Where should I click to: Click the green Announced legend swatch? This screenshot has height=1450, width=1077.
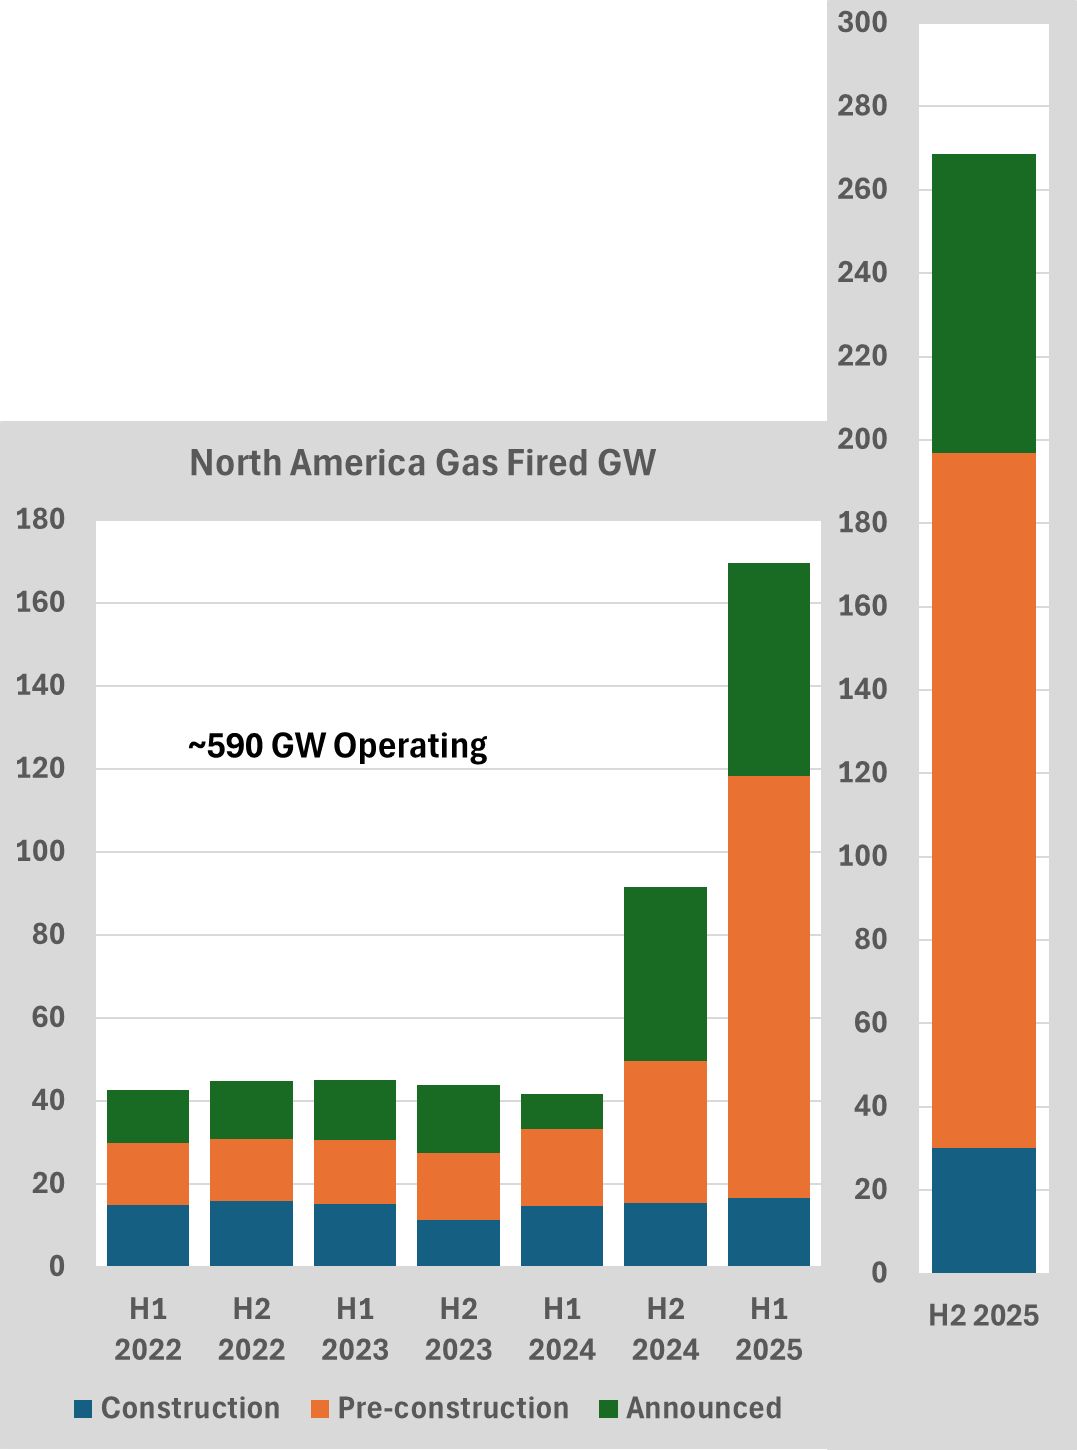point(608,1409)
